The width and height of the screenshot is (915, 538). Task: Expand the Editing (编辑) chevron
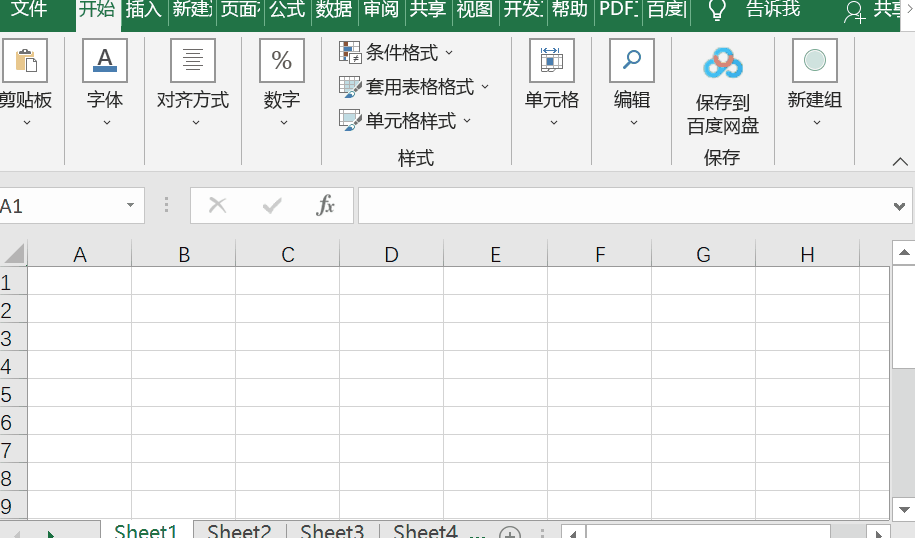634,123
